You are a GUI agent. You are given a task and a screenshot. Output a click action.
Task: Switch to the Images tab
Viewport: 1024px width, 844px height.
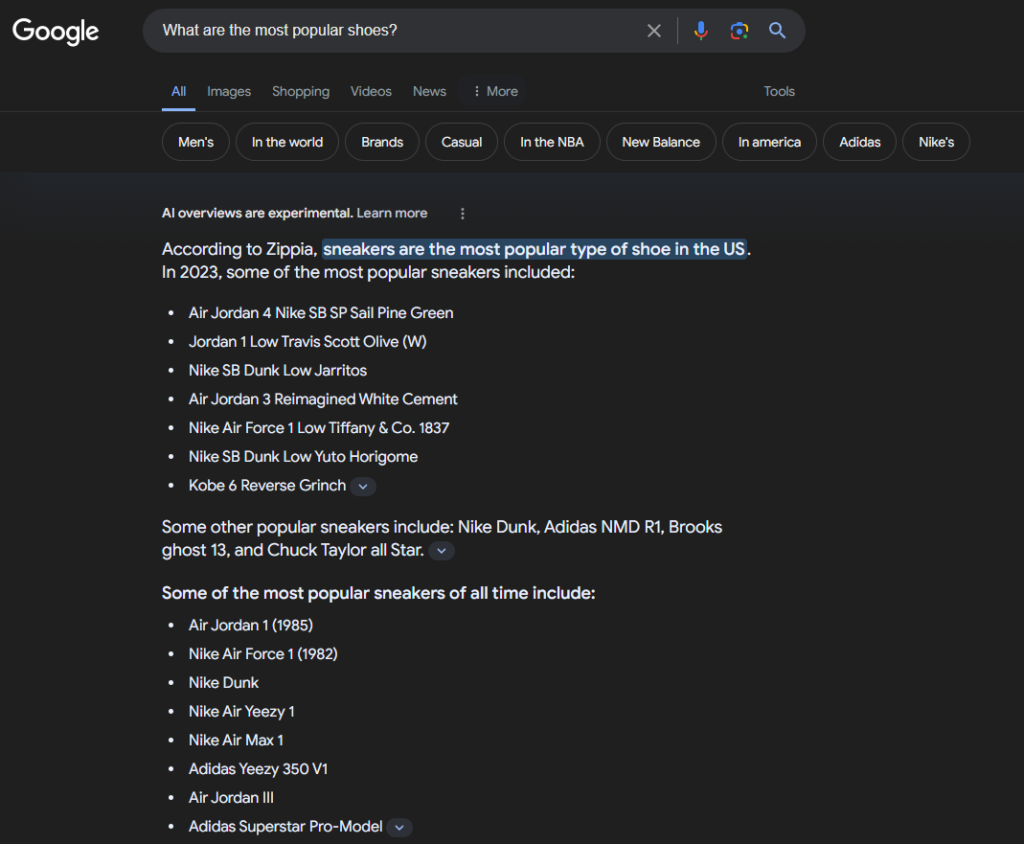(x=229, y=91)
